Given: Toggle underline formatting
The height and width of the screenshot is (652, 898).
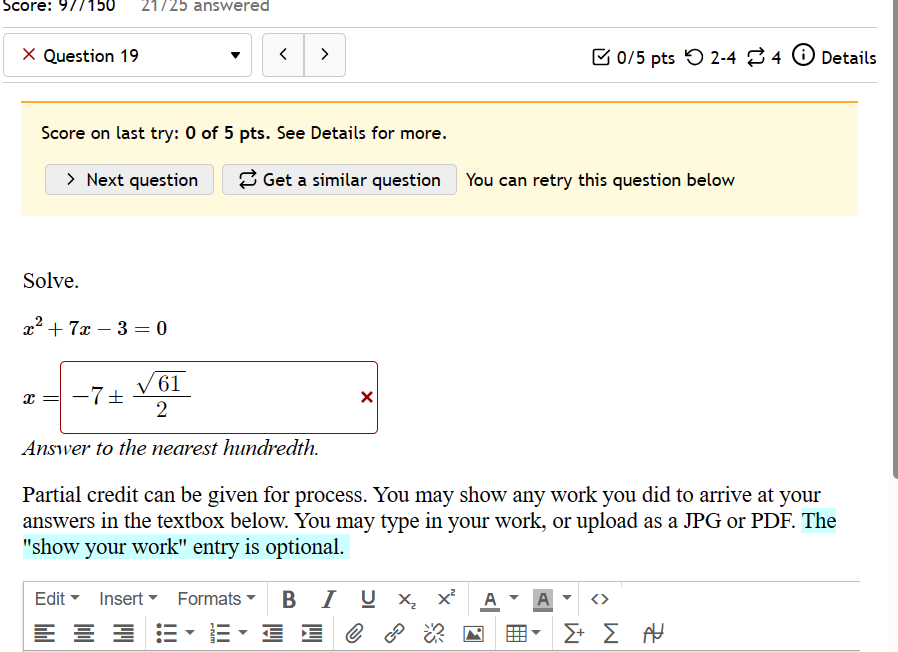Looking at the screenshot, I should 367,598.
